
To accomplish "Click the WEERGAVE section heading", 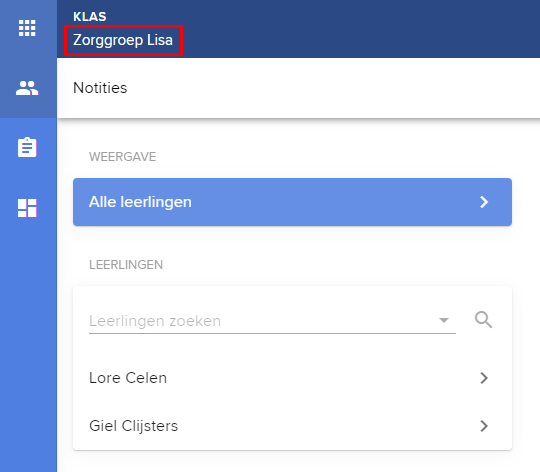I will pyautogui.click(x=123, y=157).
